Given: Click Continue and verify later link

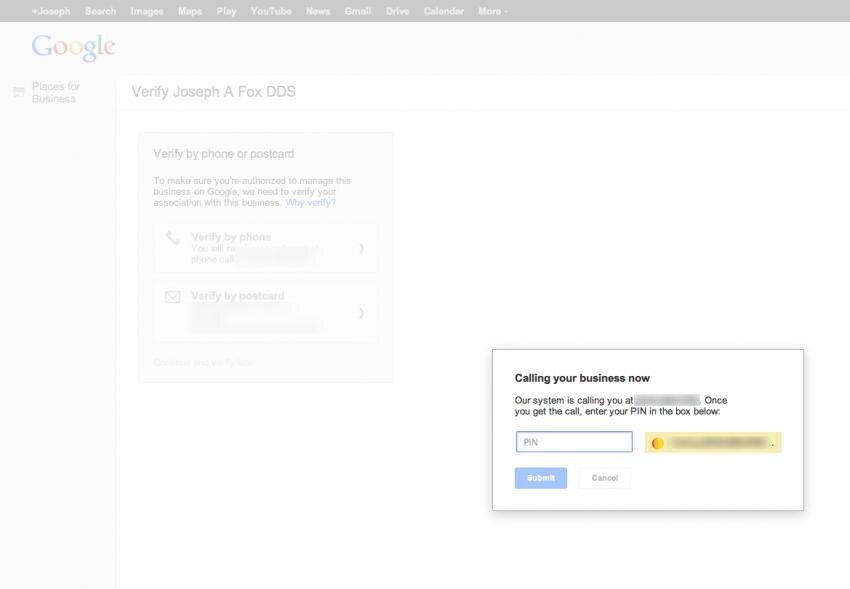Looking at the screenshot, I should click(204, 362).
